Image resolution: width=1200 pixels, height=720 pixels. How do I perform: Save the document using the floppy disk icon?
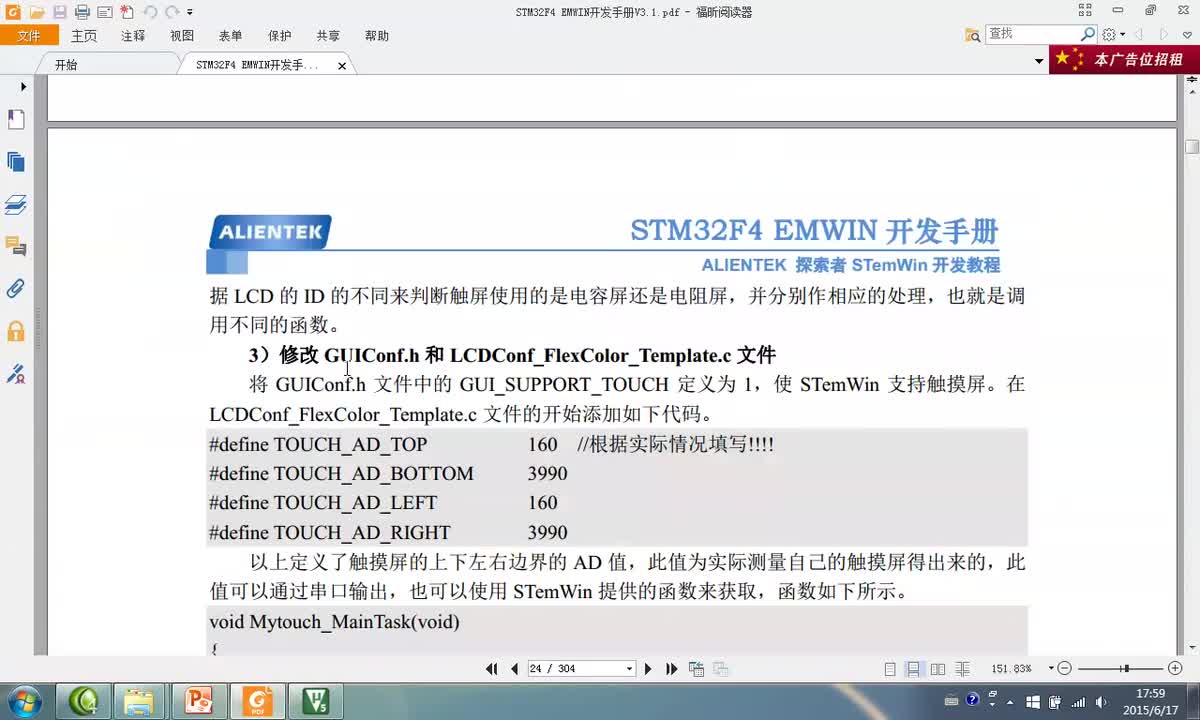[x=60, y=12]
